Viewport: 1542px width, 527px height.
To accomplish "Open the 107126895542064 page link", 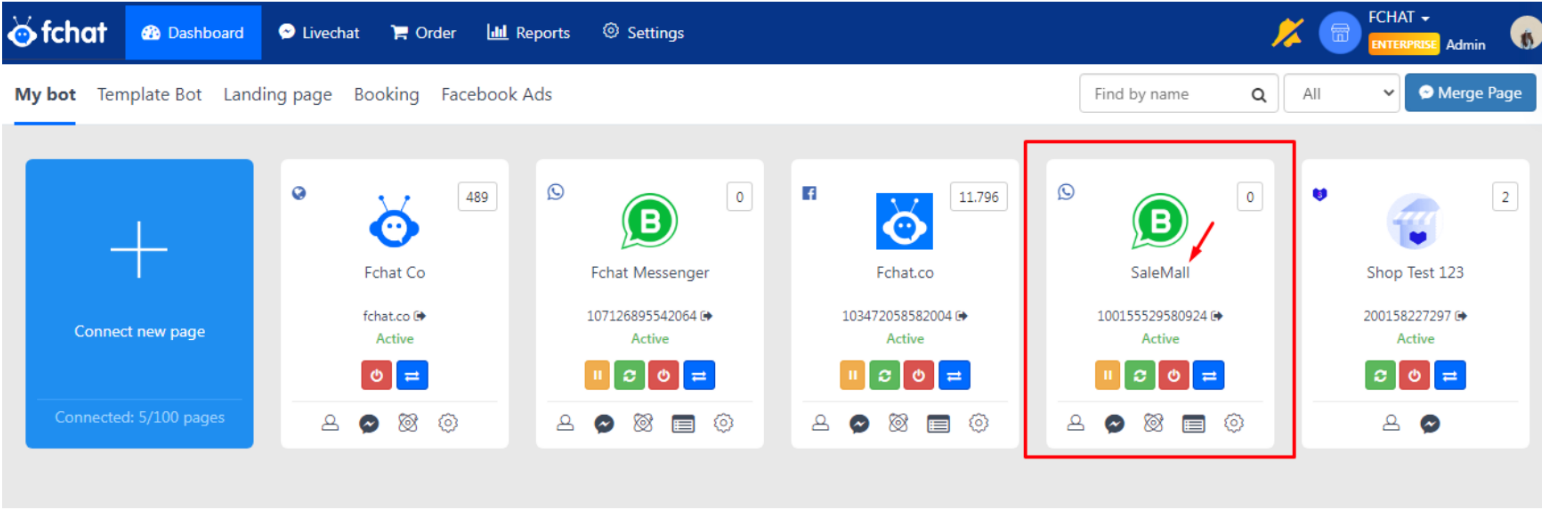I will point(649,315).
